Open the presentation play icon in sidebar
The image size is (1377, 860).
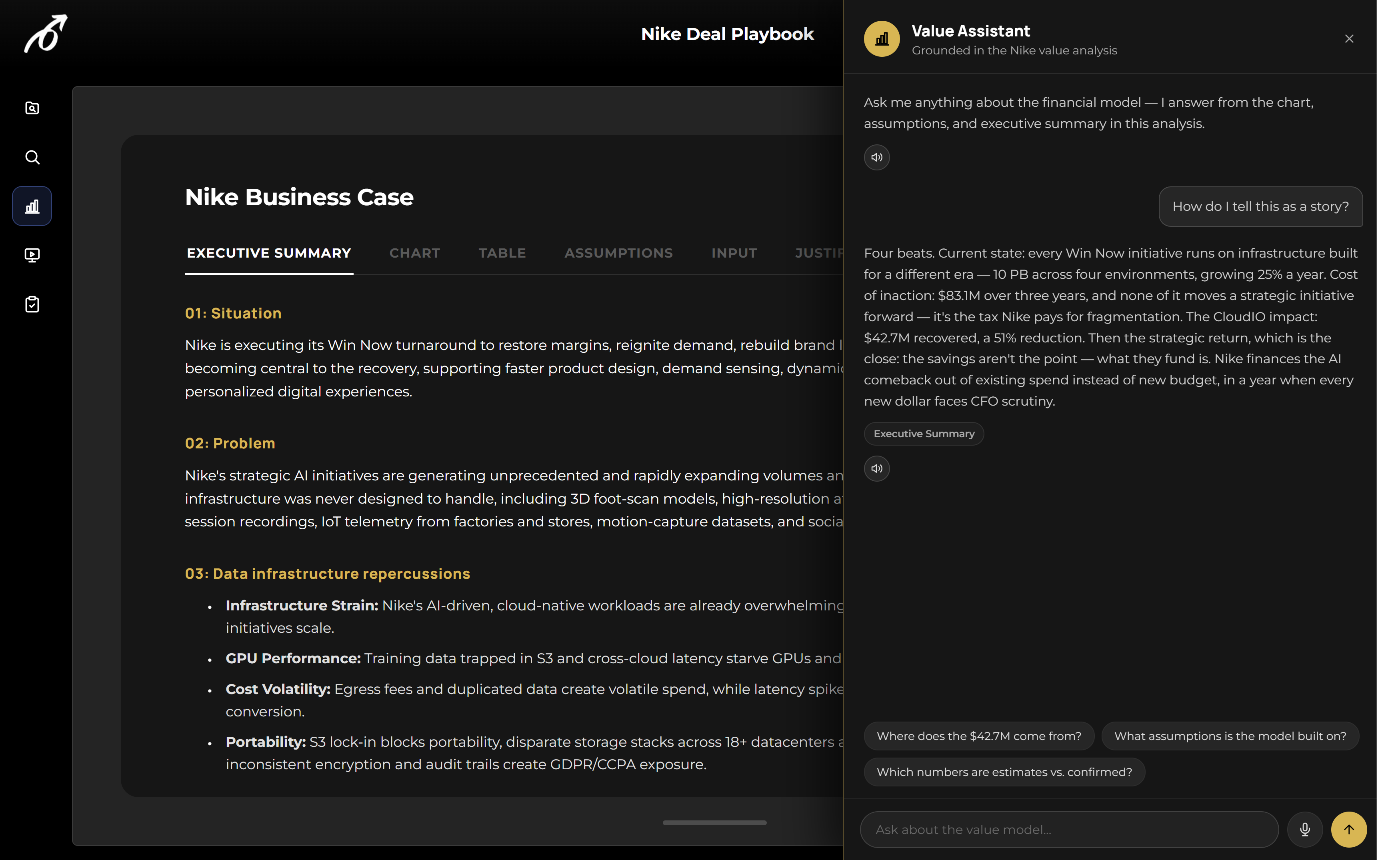[x=32, y=255]
